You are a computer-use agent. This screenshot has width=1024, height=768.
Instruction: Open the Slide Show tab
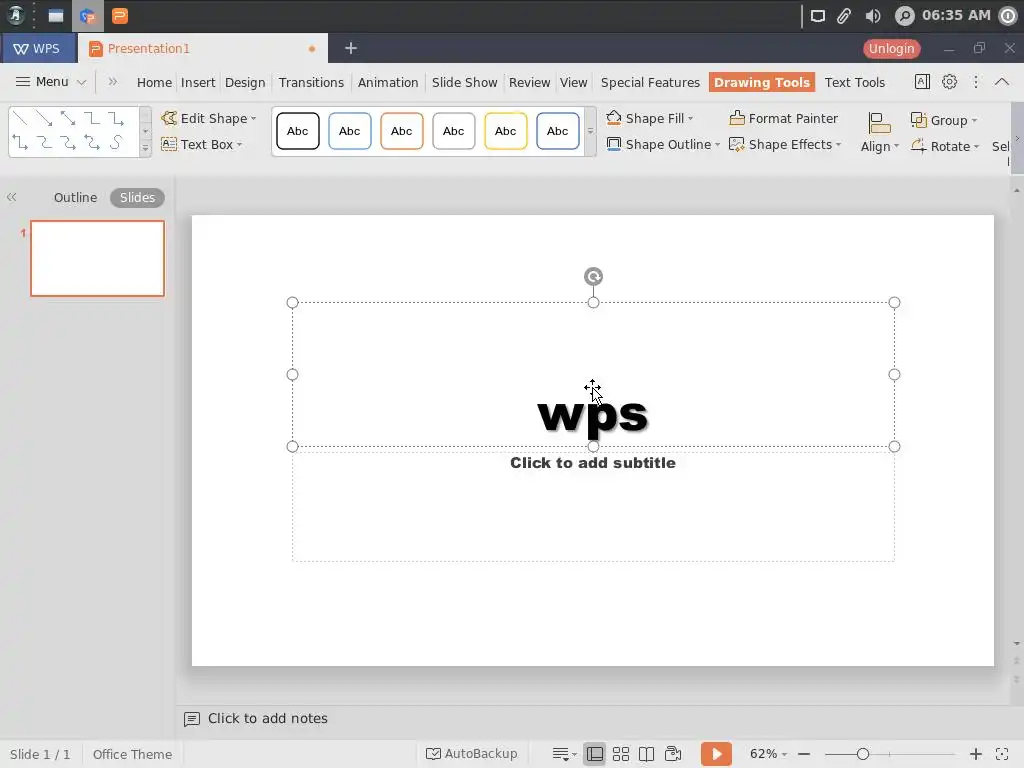464,82
